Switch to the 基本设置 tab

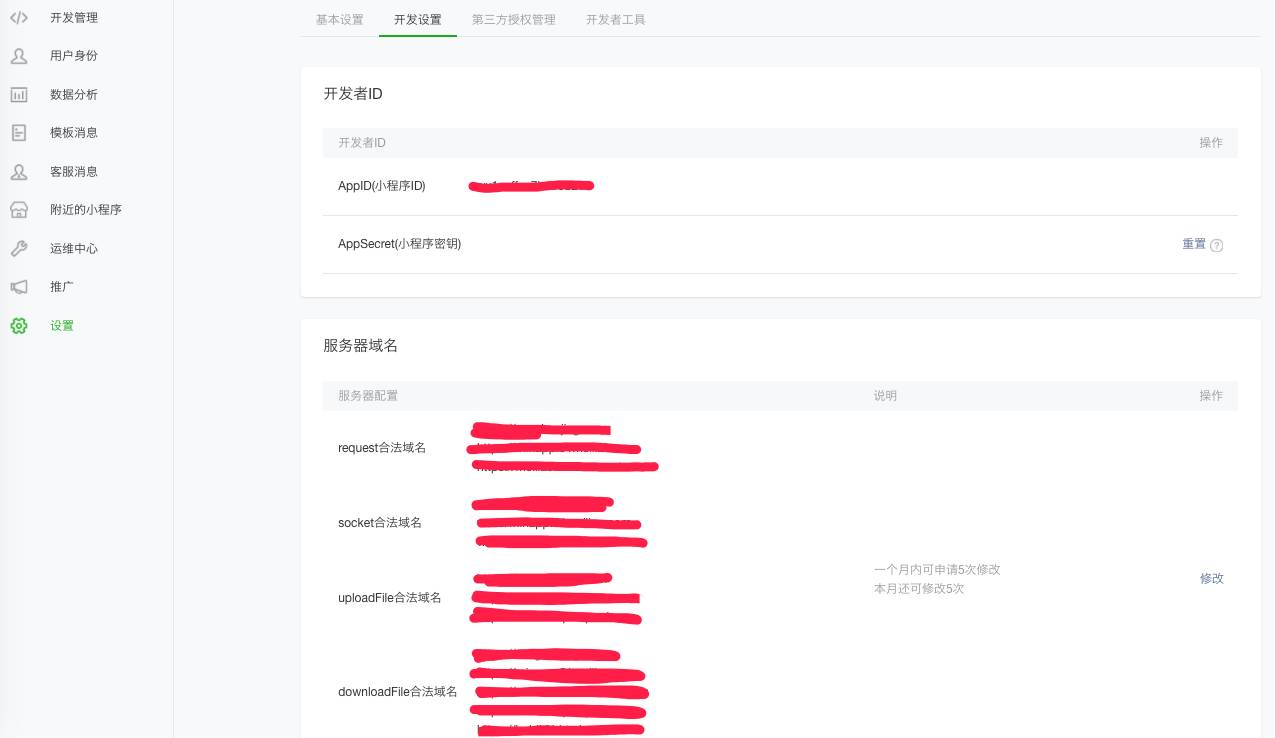click(x=340, y=19)
